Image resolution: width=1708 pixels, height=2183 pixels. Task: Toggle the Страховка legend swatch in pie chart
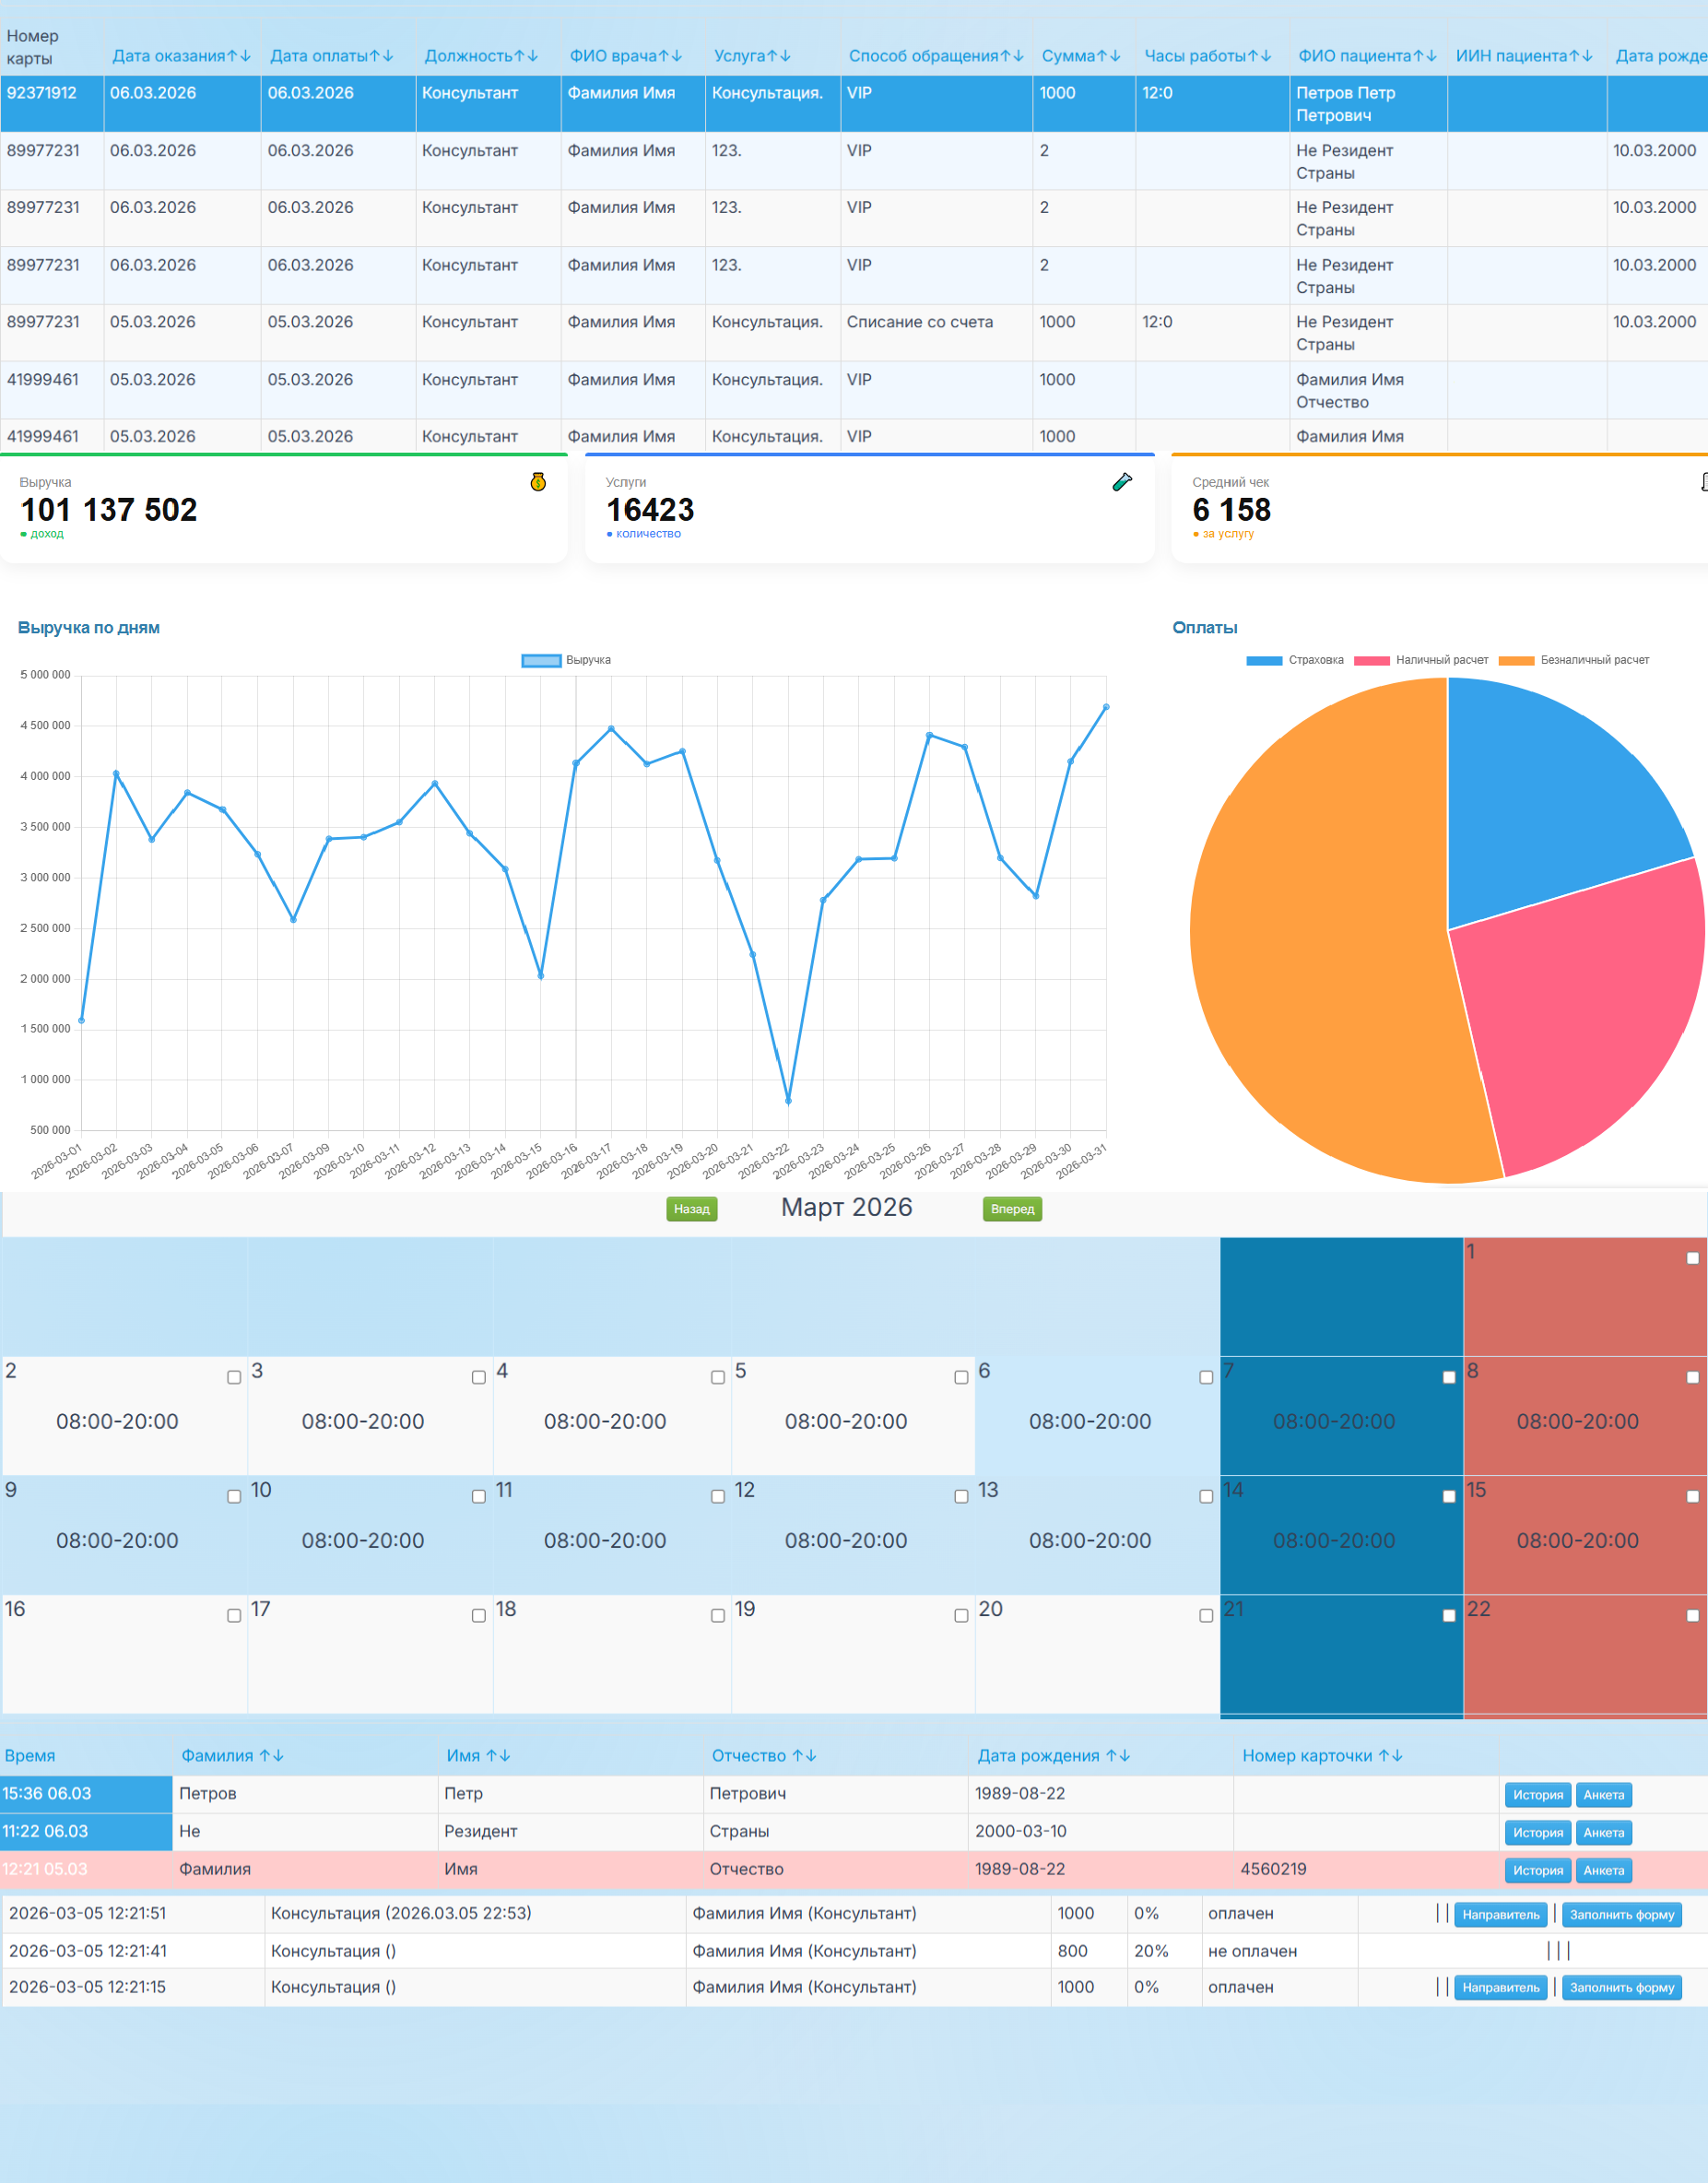pyautogui.click(x=1264, y=660)
